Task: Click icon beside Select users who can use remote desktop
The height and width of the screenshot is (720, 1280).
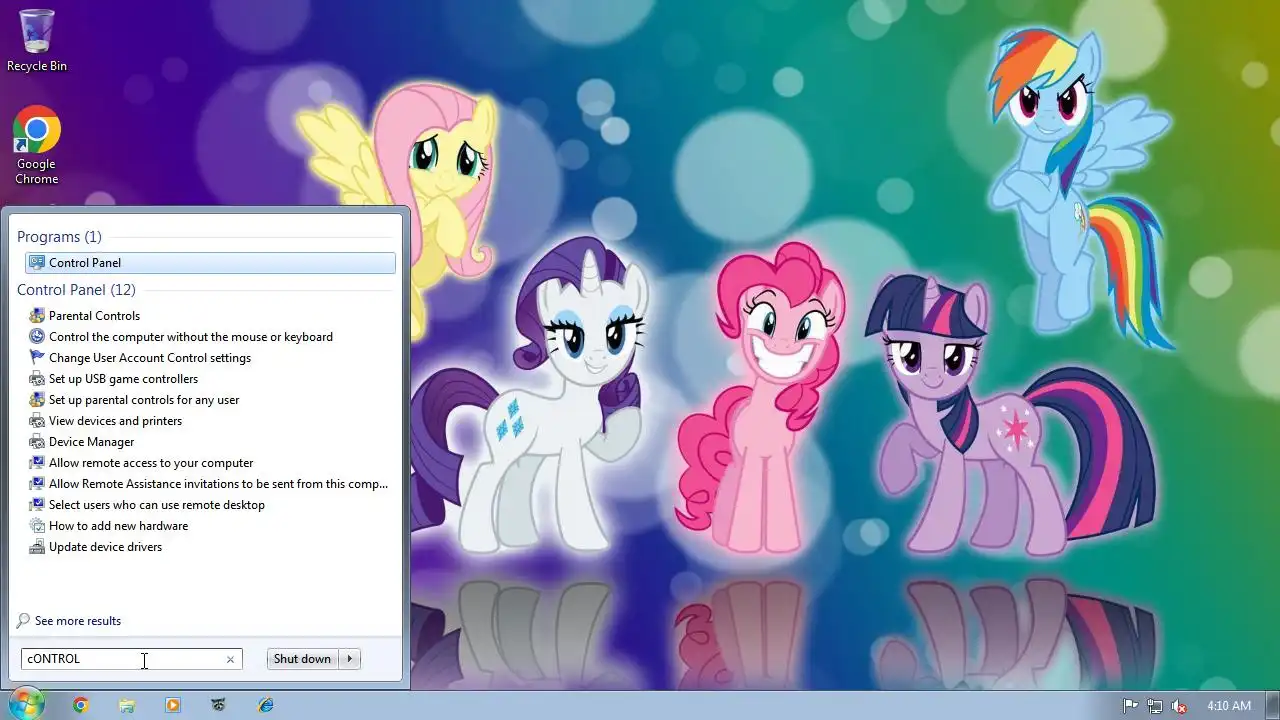Action: (x=37, y=505)
